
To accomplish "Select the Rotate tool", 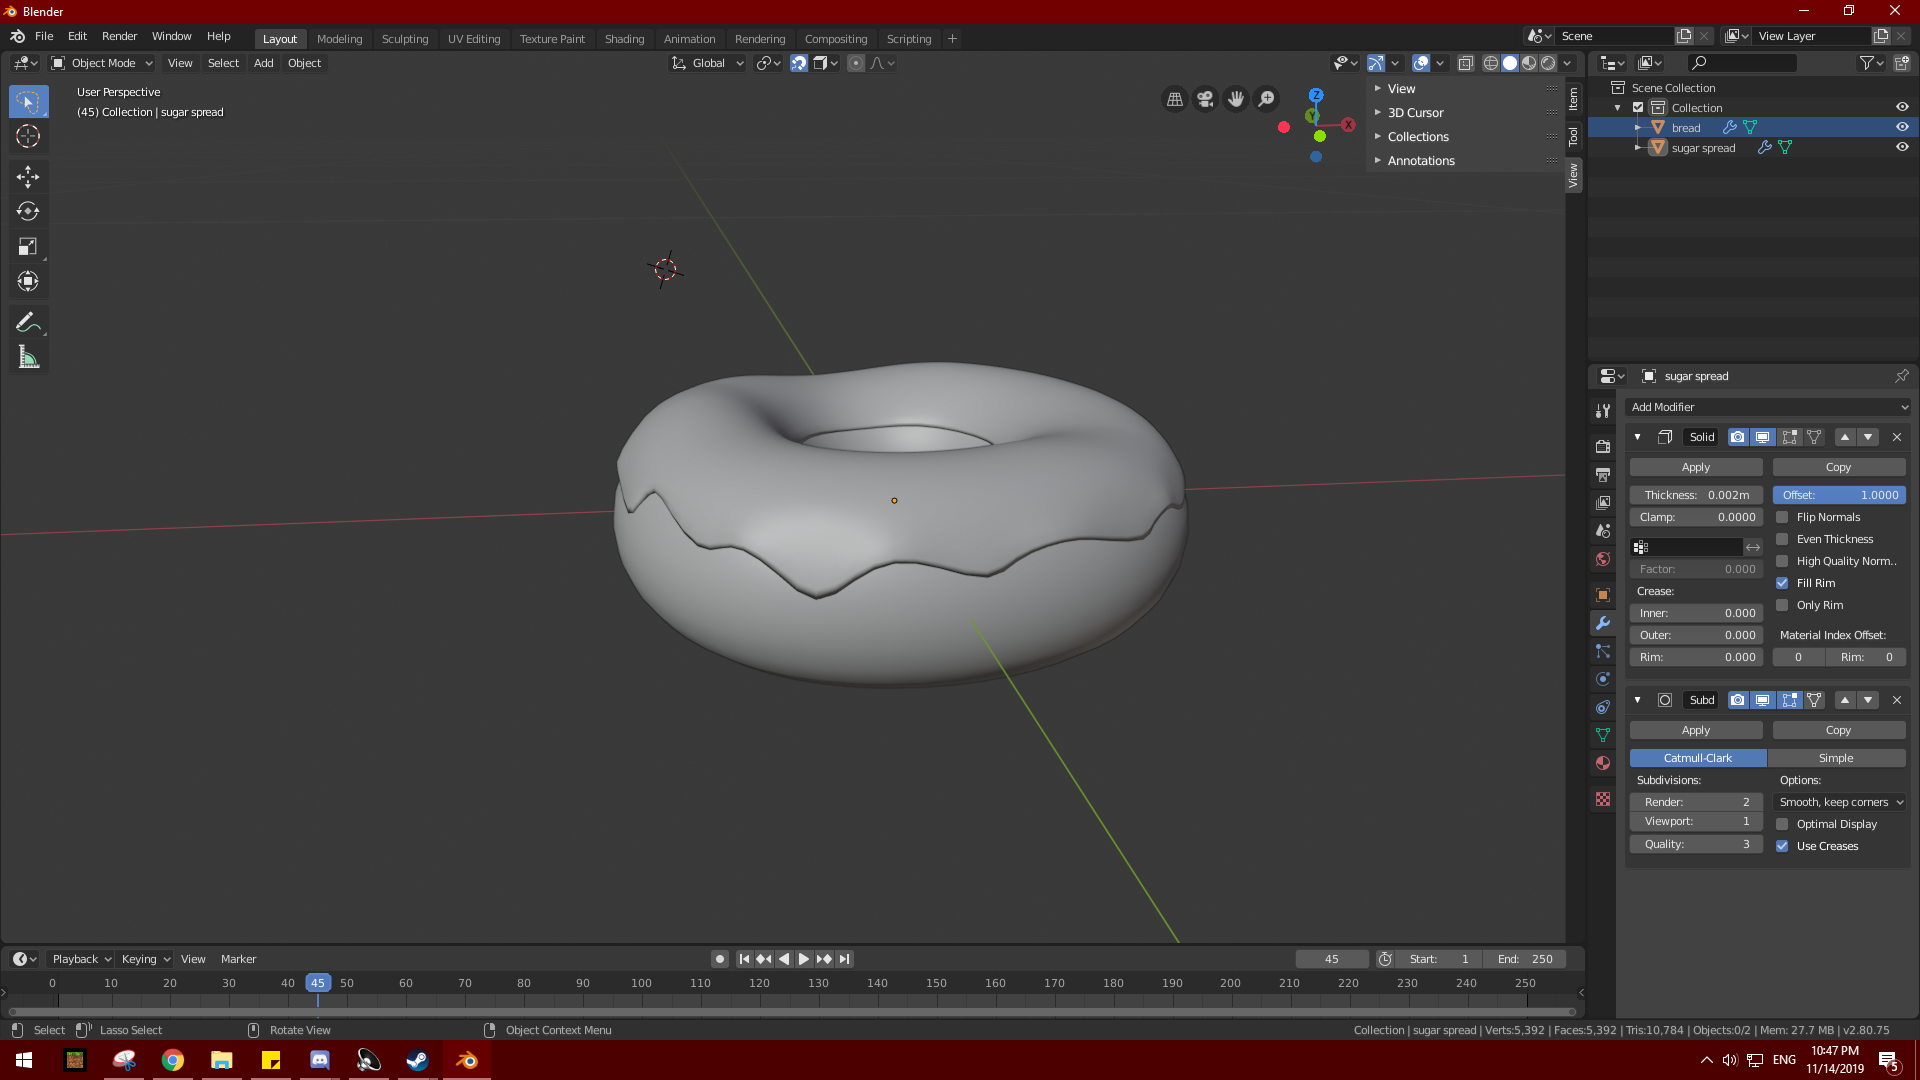I will [x=28, y=212].
